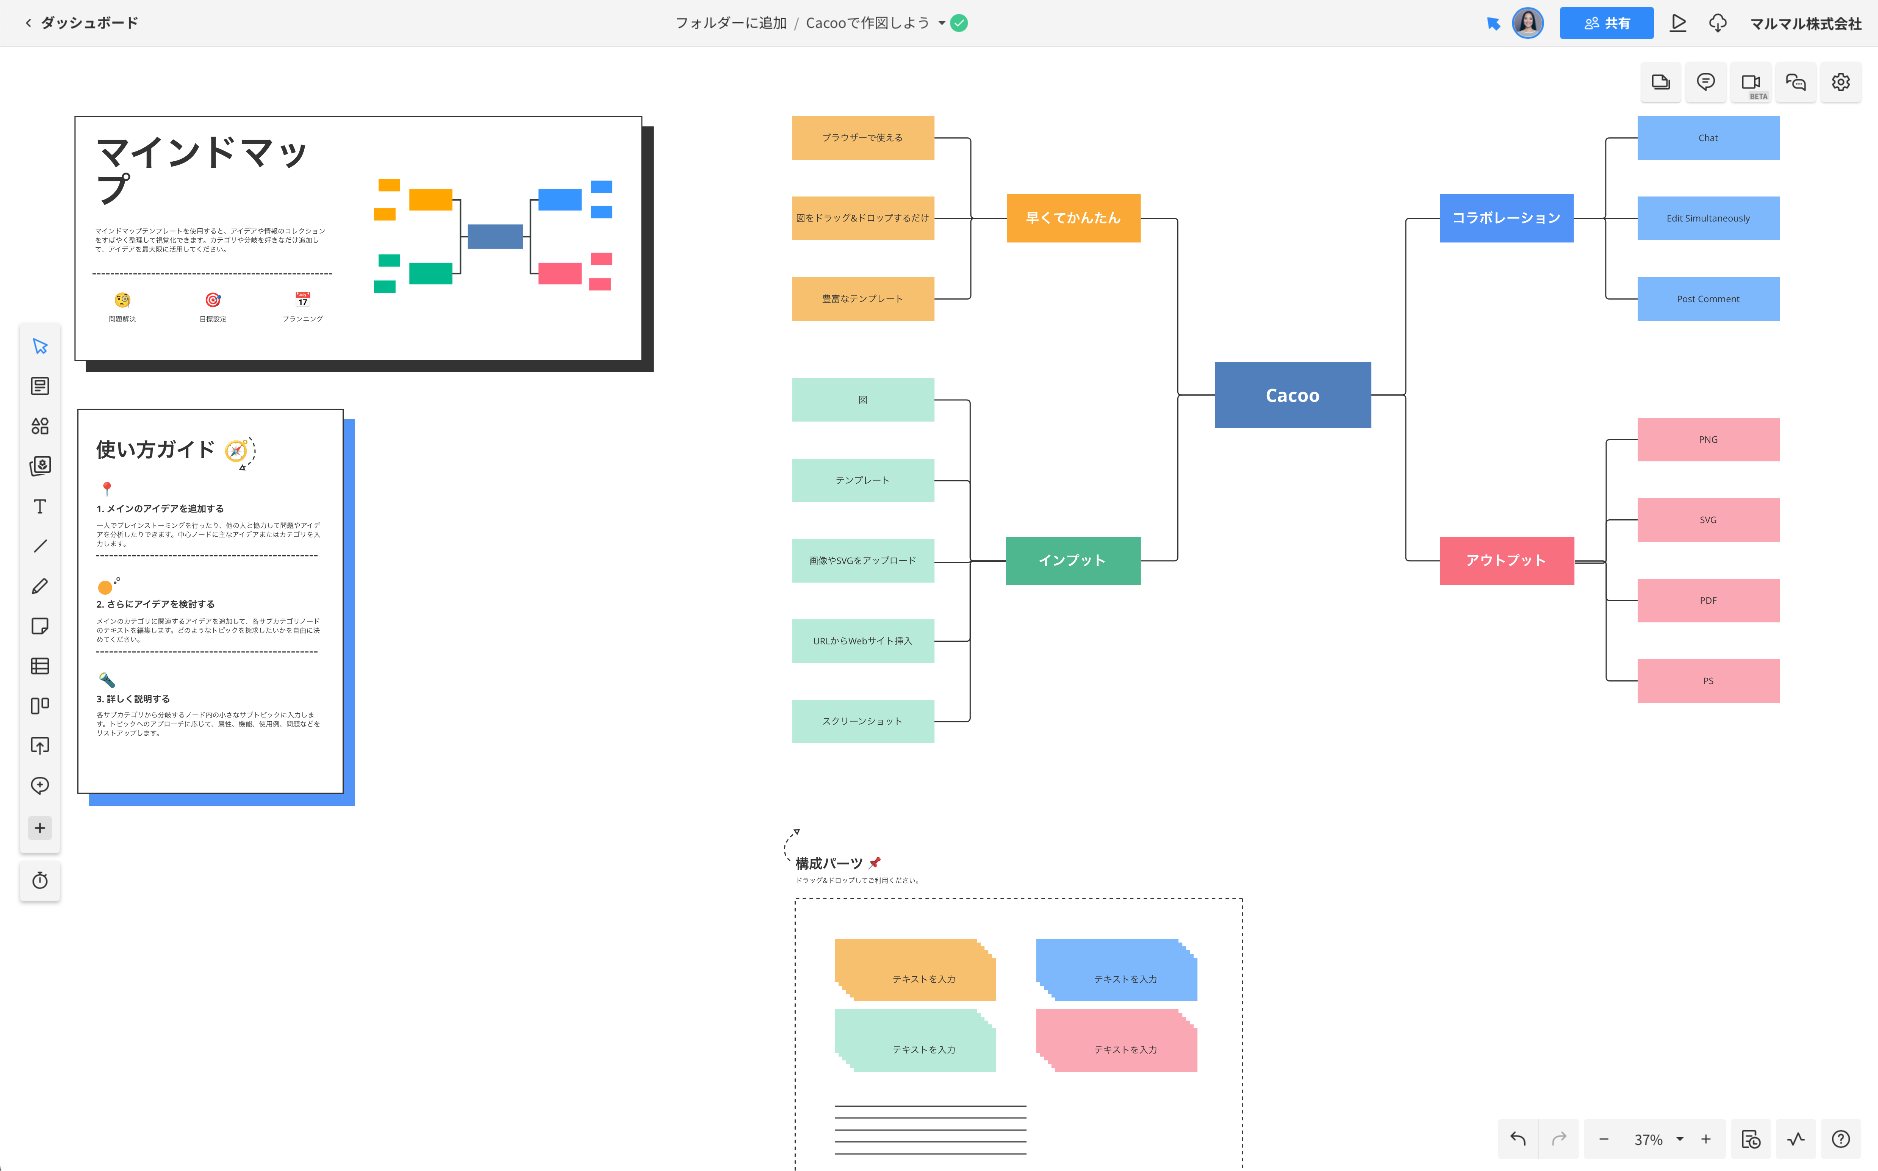Select the Line tool
Viewport: 1878px width, 1171px height.
(x=40, y=546)
